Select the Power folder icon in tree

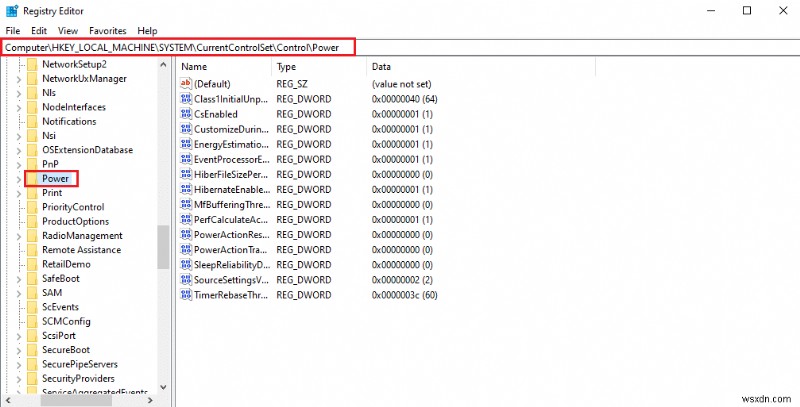[31, 179]
